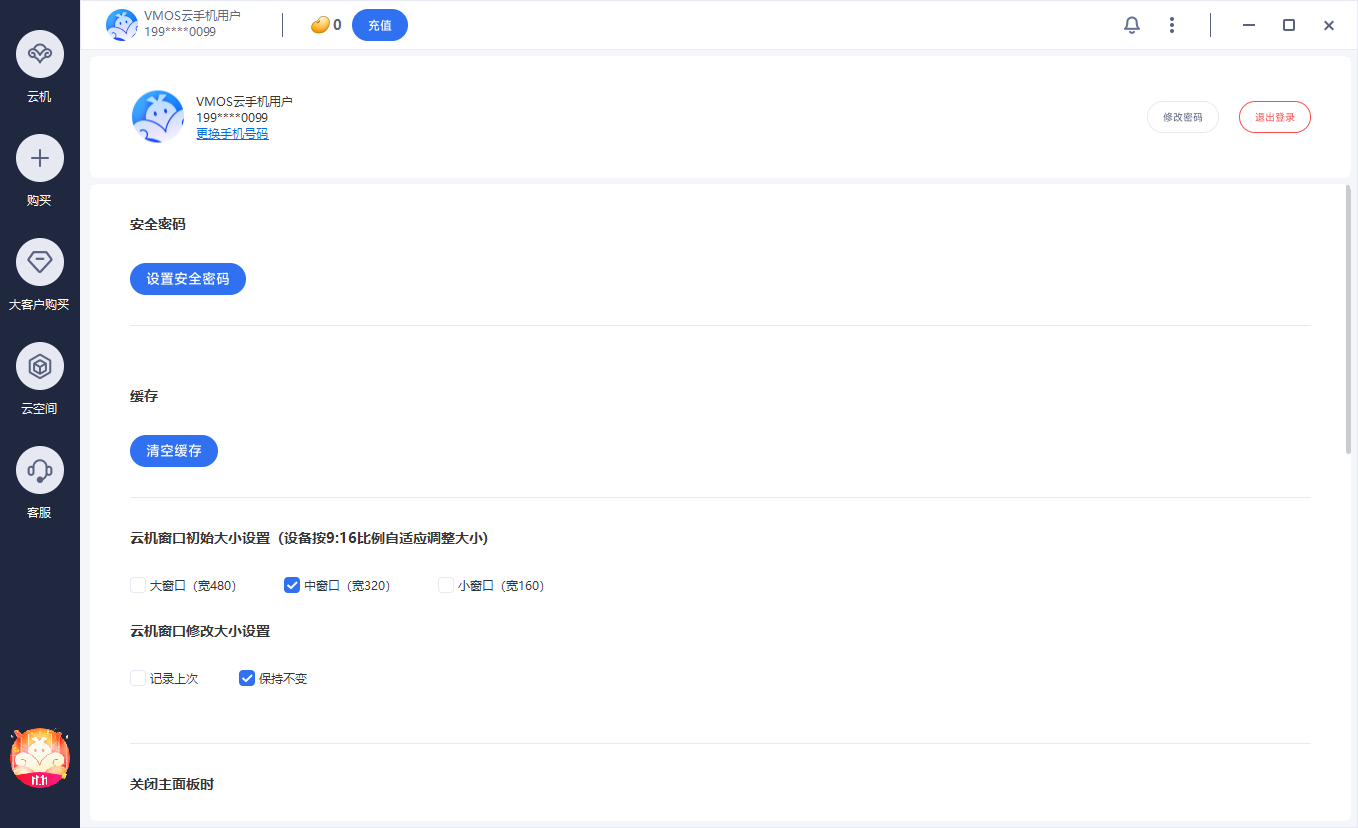Click the 缓存 section heading
1358x828 pixels.
pos(144,396)
